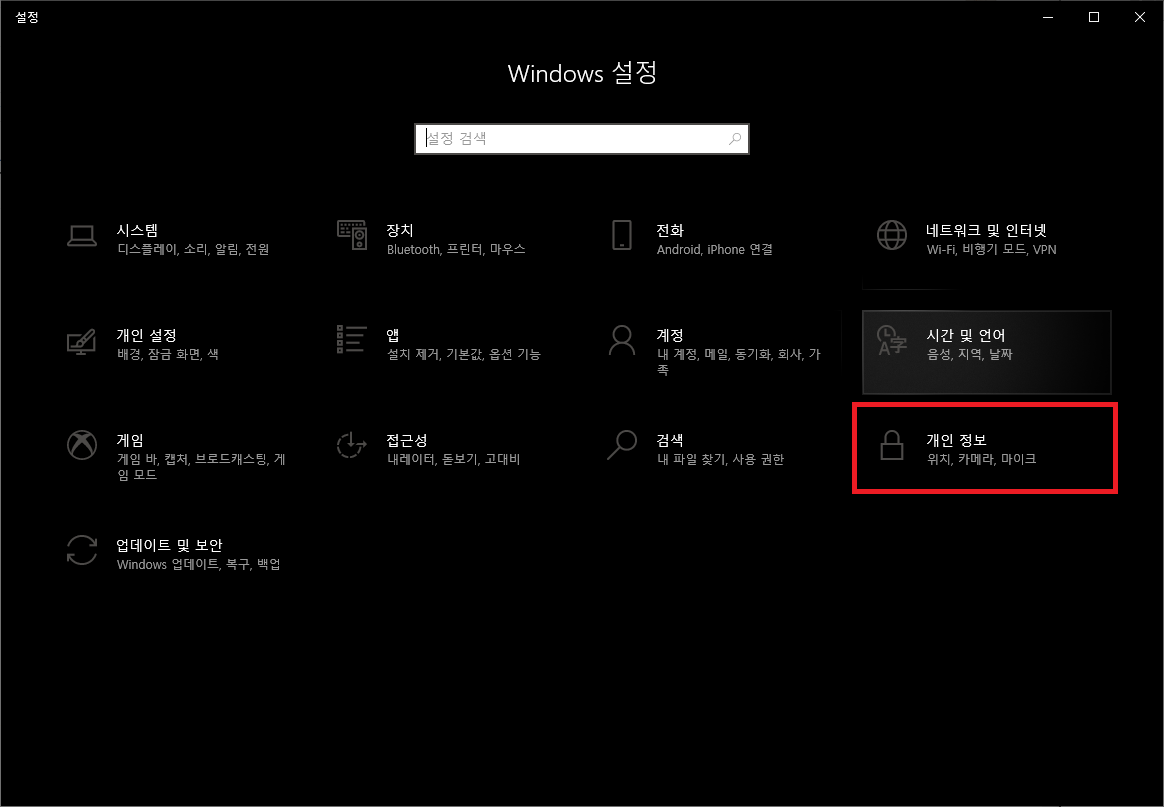
Task: Click the magnifier icon inside the search box
Action: pos(735,139)
